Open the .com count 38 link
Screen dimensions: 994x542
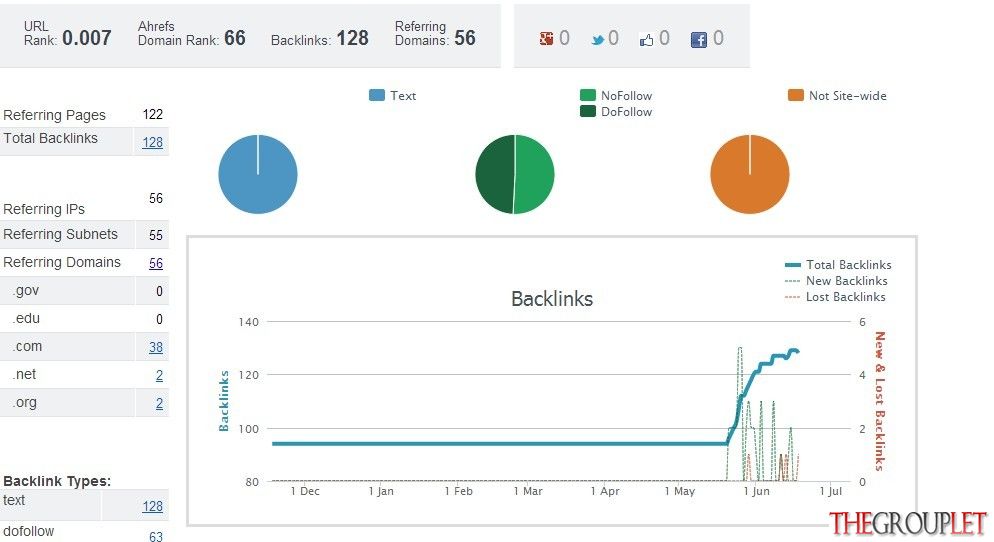coord(156,347)
